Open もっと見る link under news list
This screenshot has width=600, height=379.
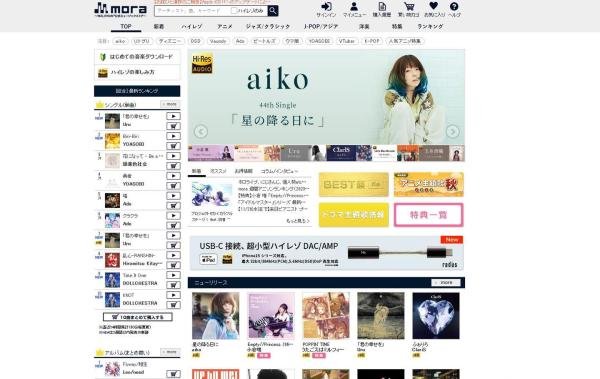coord(297,221)
